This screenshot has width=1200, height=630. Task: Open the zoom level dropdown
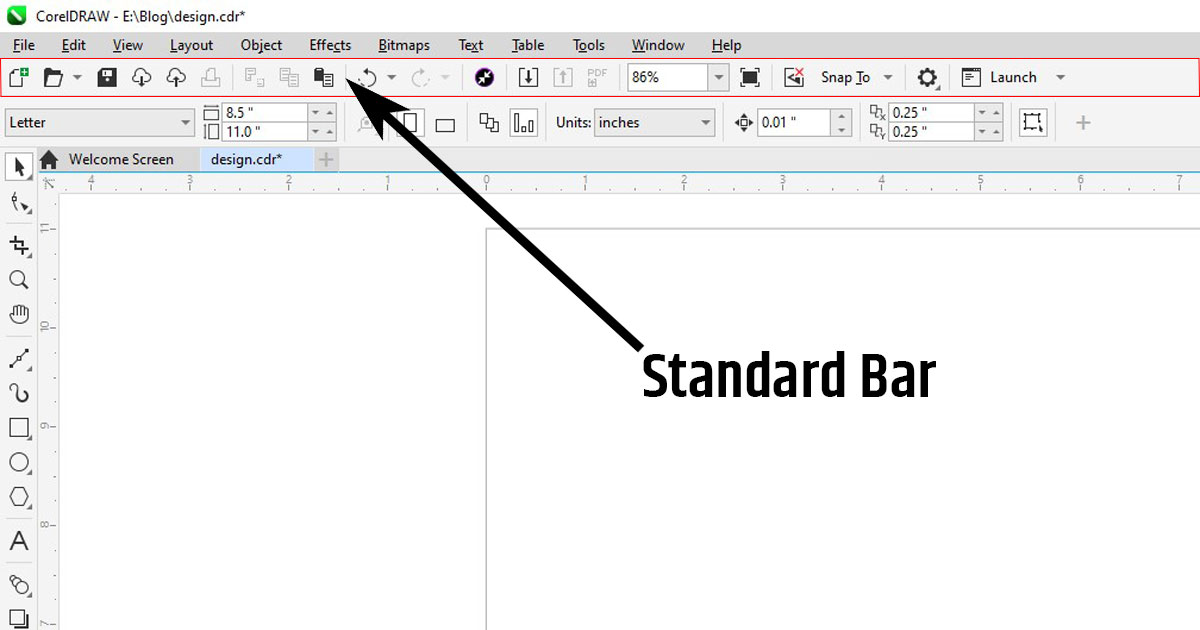(719, 77)
